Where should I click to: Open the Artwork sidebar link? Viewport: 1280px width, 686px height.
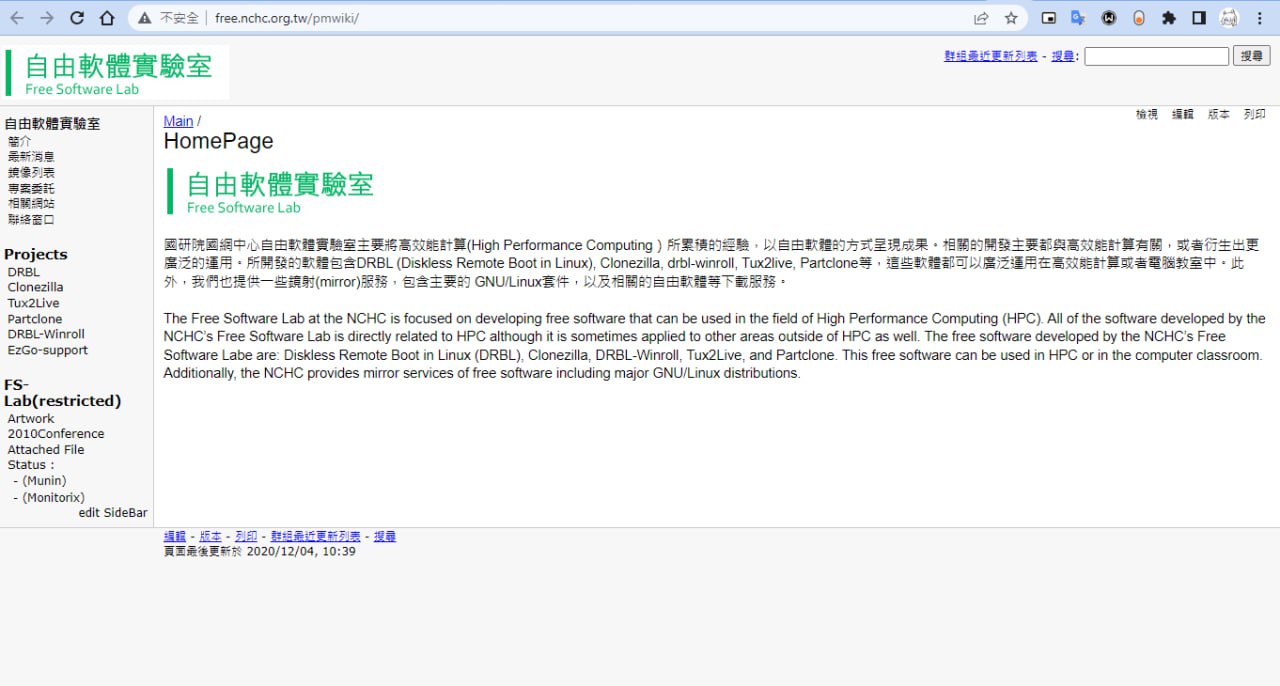coord(31,419)
